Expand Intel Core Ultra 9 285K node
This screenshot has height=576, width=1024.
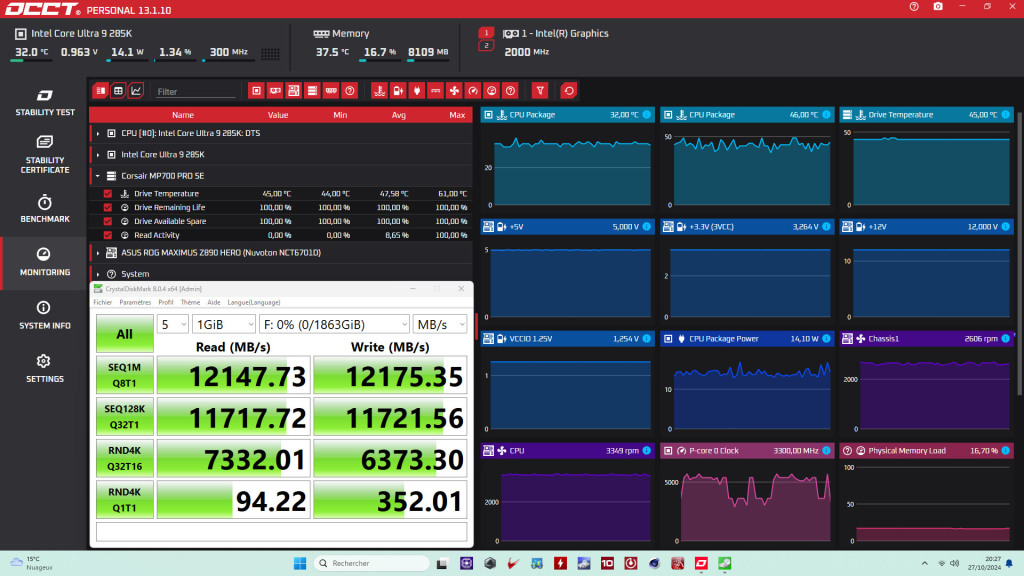98,155
